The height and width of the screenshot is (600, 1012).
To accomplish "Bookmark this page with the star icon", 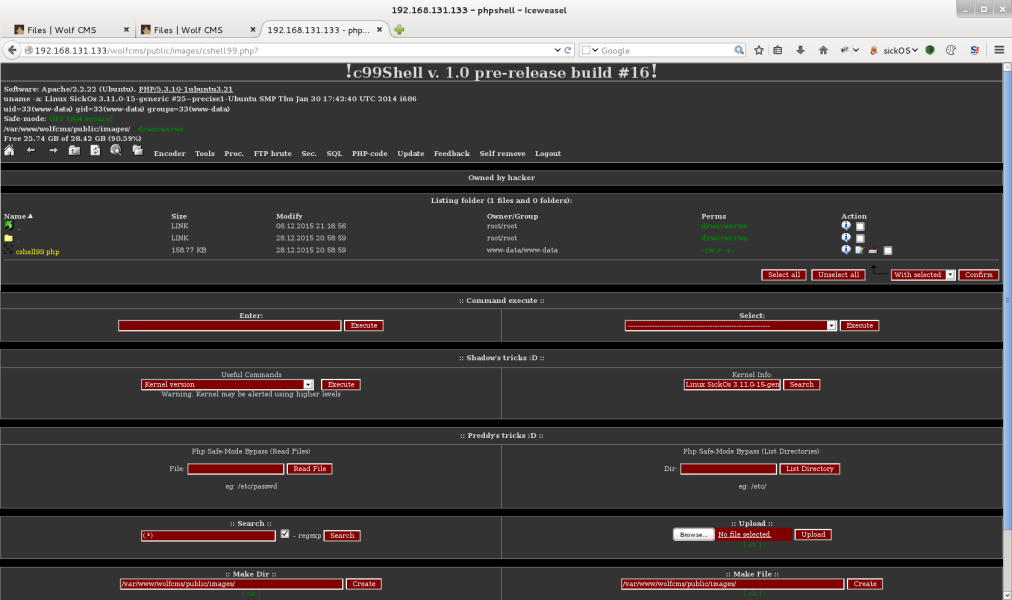I will (759, 50).
